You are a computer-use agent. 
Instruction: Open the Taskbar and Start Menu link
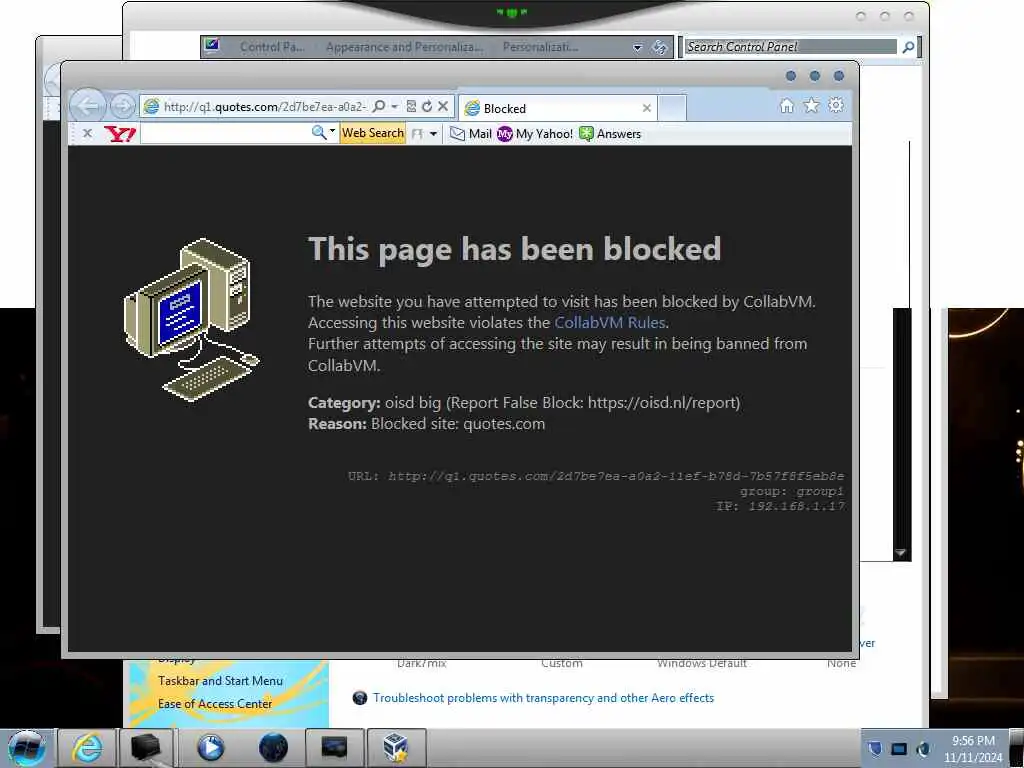point(220,680)
